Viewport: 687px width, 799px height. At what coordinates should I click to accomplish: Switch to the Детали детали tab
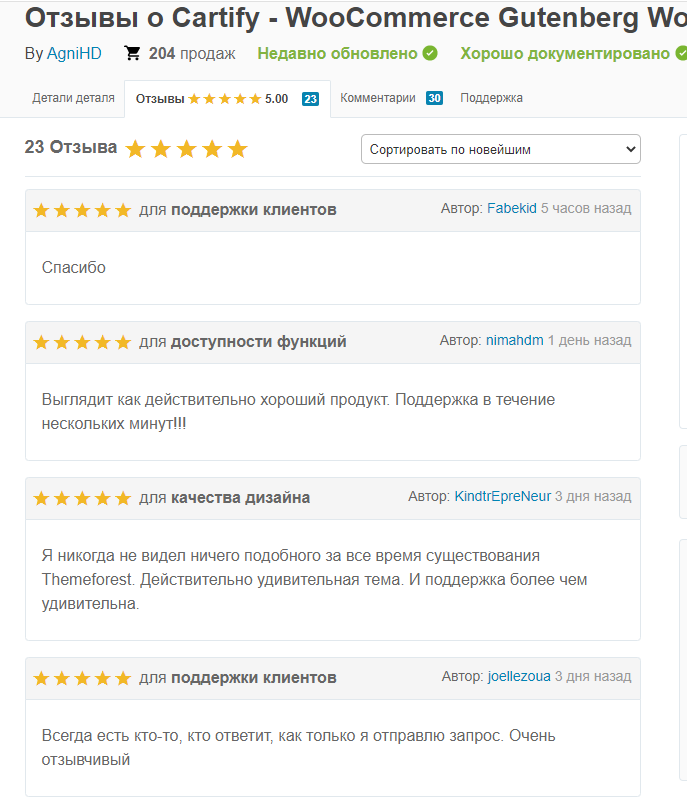click(x=73, y=98)
